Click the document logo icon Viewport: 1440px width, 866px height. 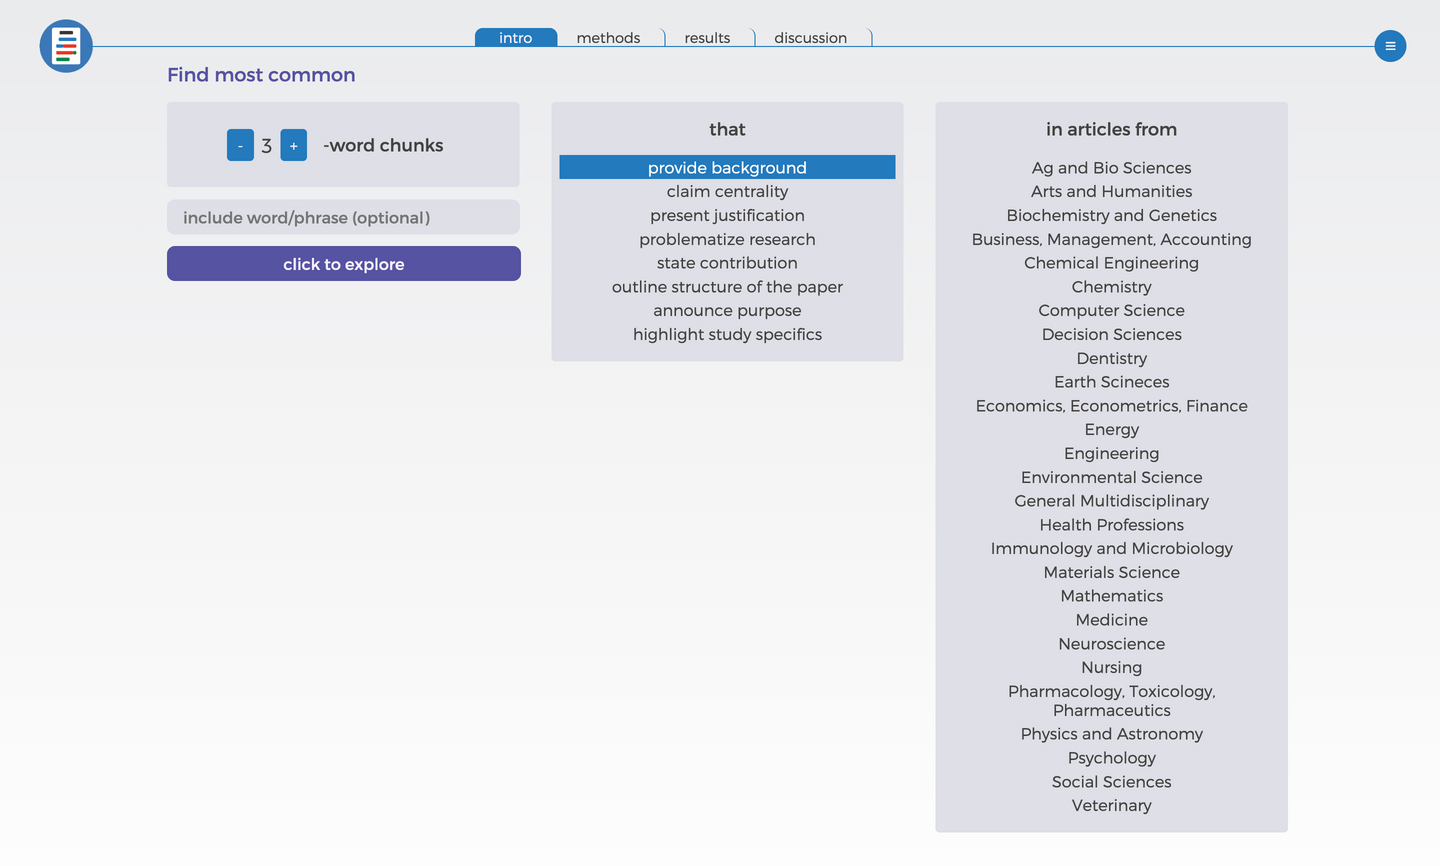(66, 46)
